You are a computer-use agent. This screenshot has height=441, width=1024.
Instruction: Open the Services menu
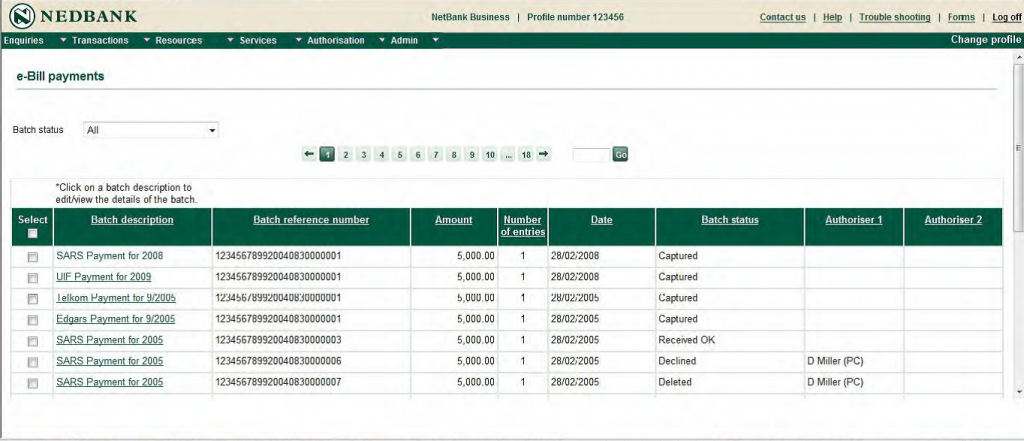[x=258, y=40]
